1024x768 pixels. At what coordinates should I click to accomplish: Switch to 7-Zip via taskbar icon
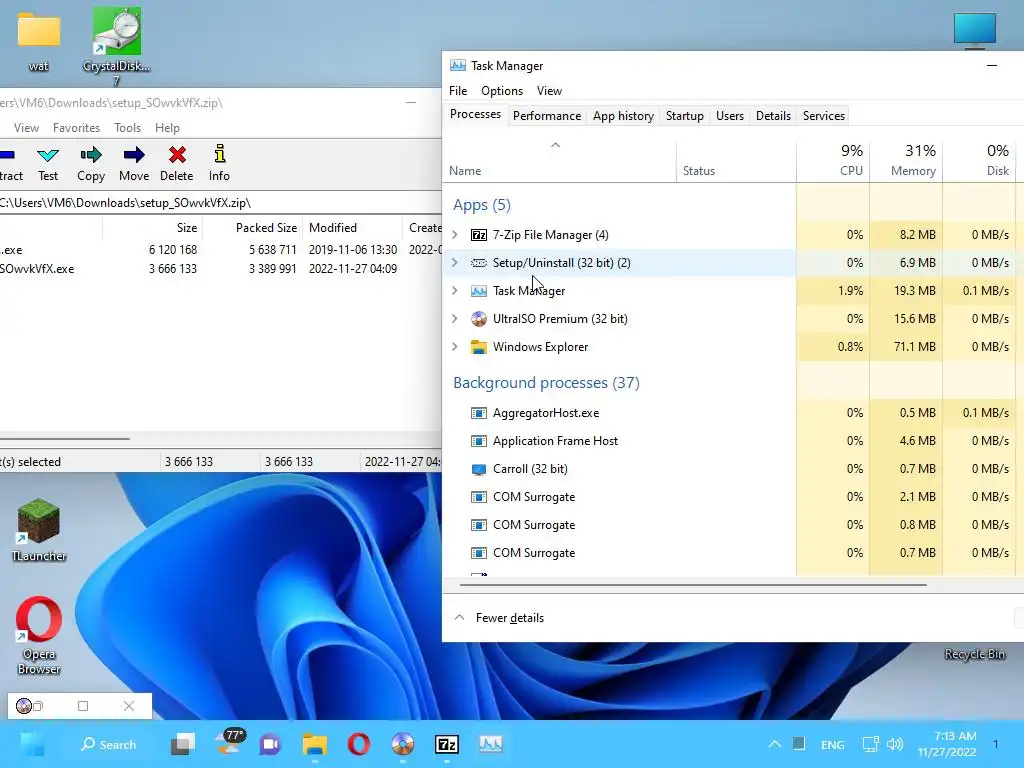447,744
